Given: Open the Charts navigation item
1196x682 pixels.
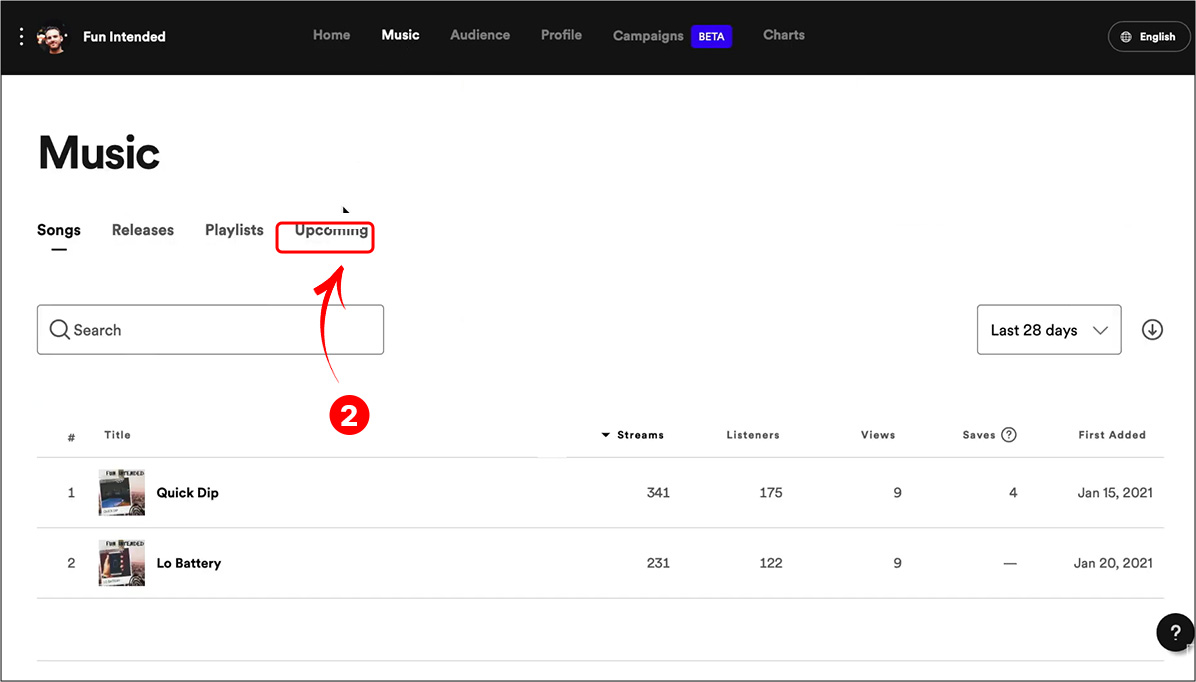Looking at the screenshot, I should point(783,35).
